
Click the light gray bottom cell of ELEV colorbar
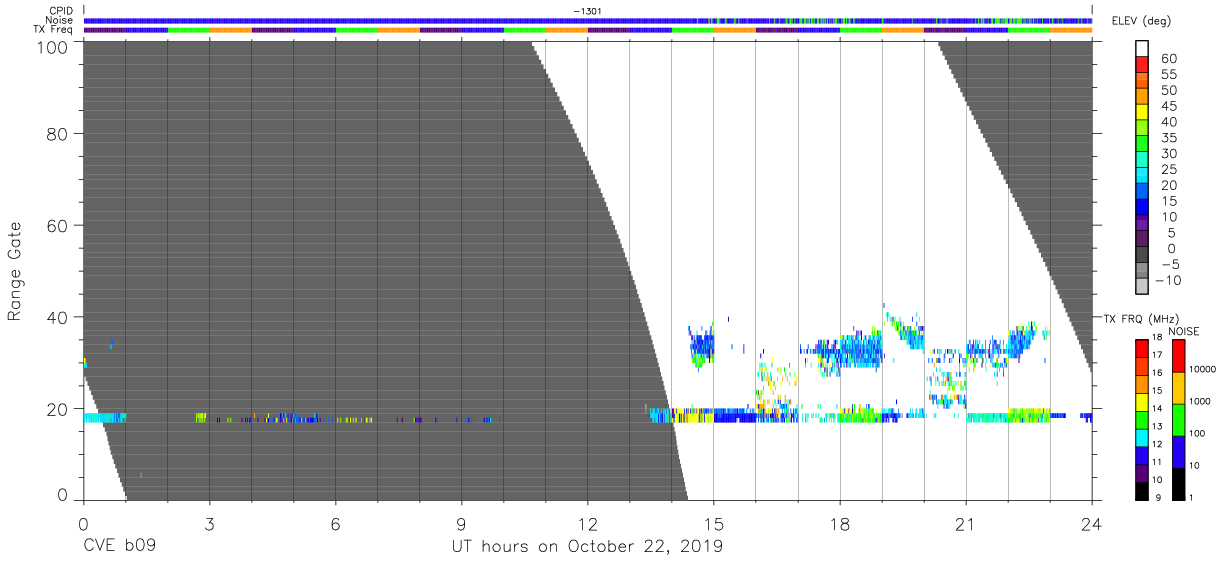(x=1142, y=287)
